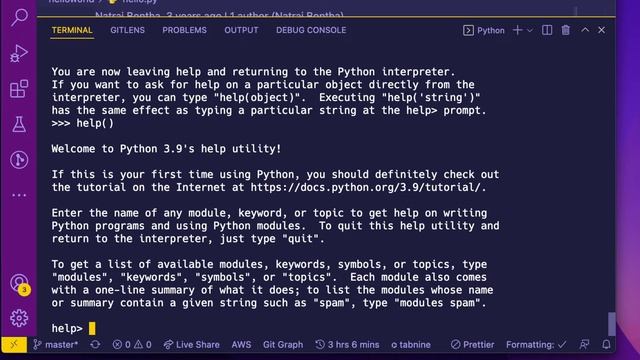
Task: Select the Python terminal profile label
Action: (484, 30)
